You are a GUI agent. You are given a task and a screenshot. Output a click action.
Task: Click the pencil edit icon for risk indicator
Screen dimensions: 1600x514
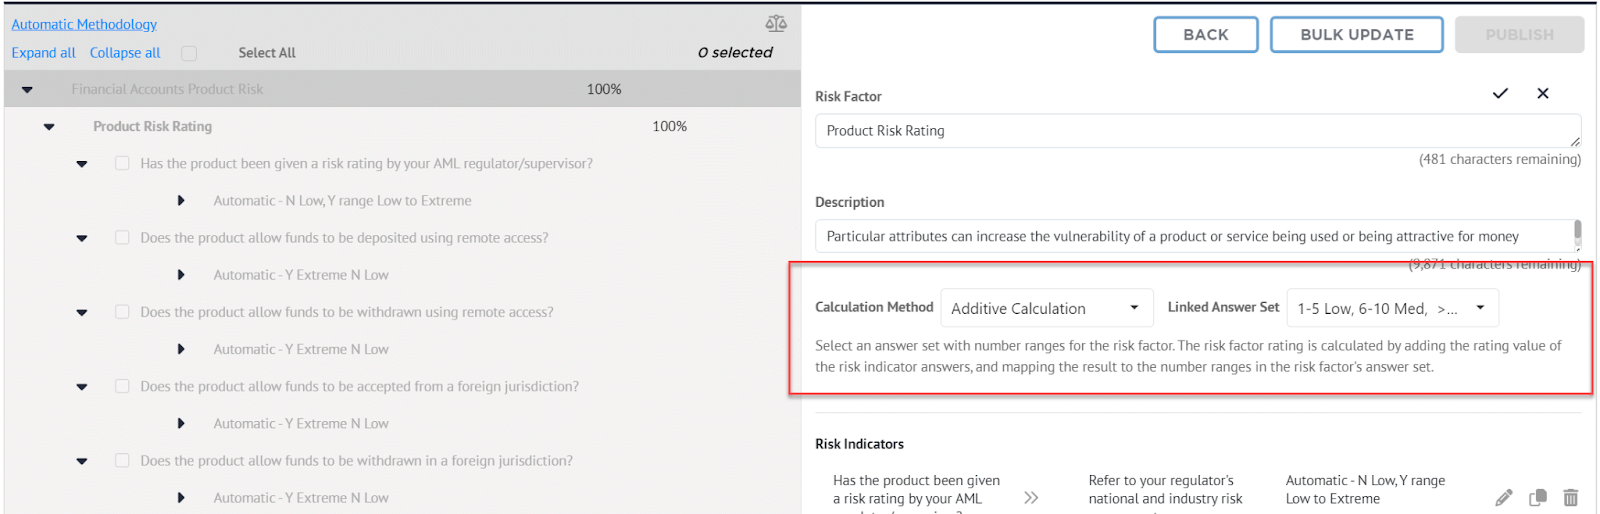point(1504,497)
